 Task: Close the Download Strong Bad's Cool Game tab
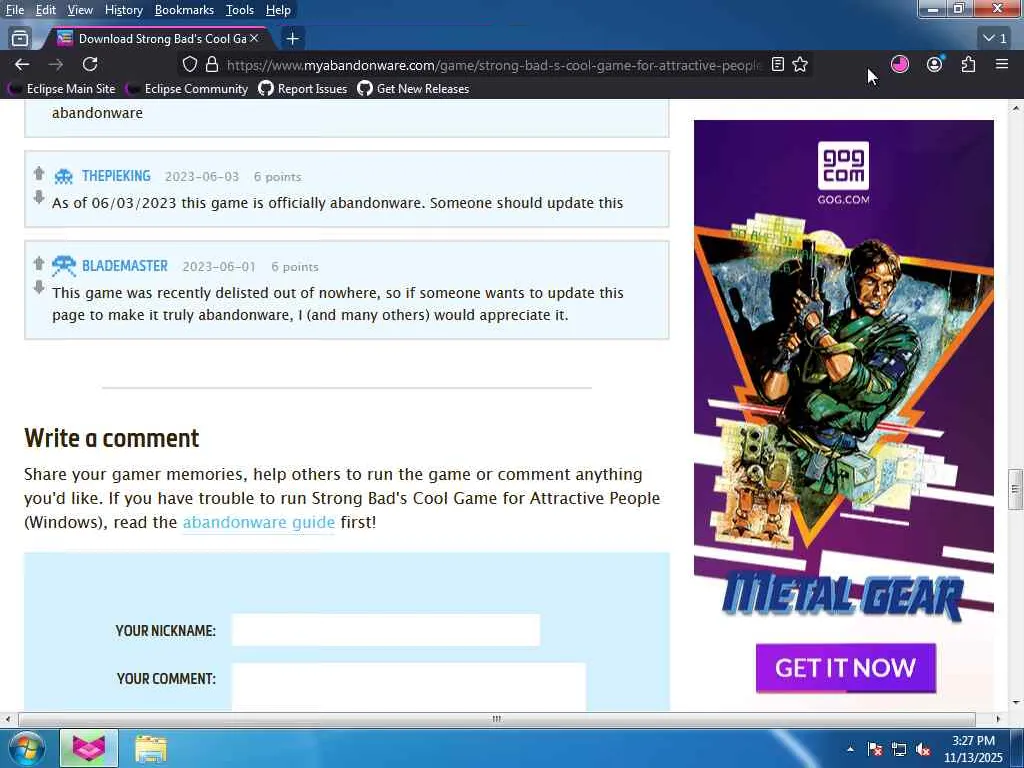[254, 39]
